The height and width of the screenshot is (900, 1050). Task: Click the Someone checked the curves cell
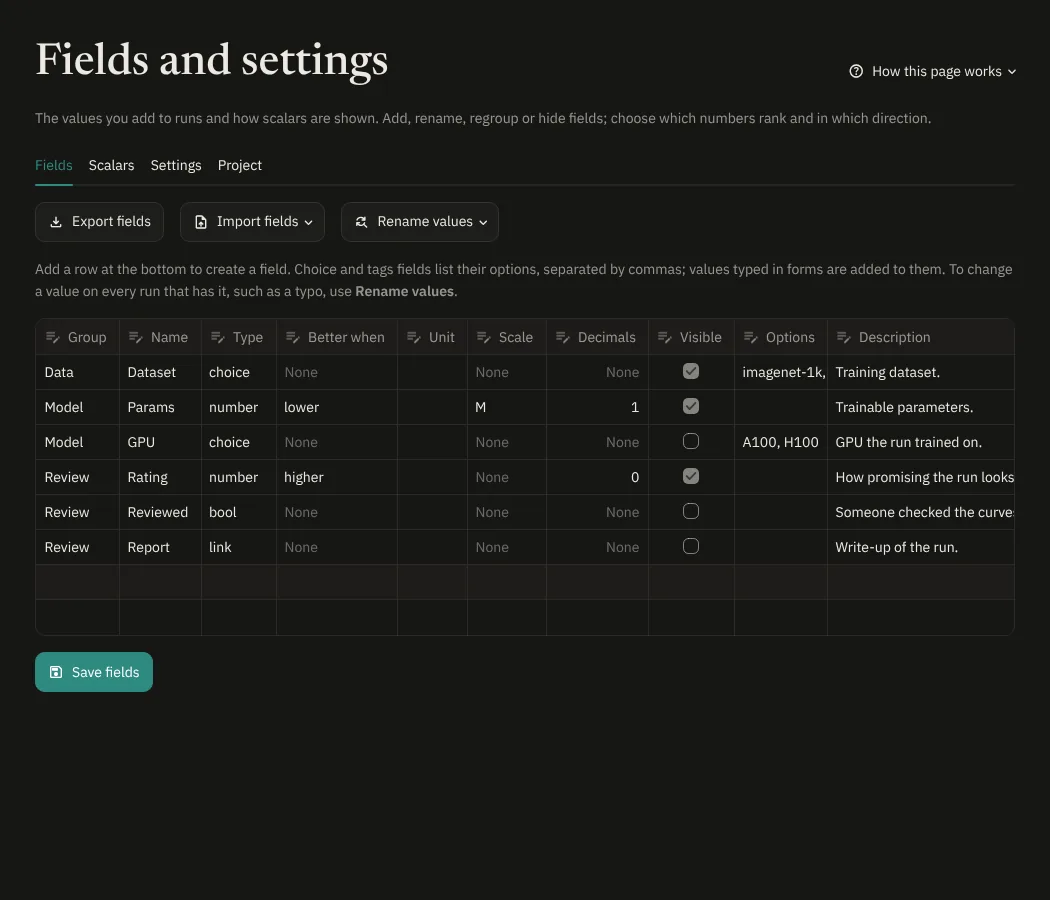click(921, 512)
